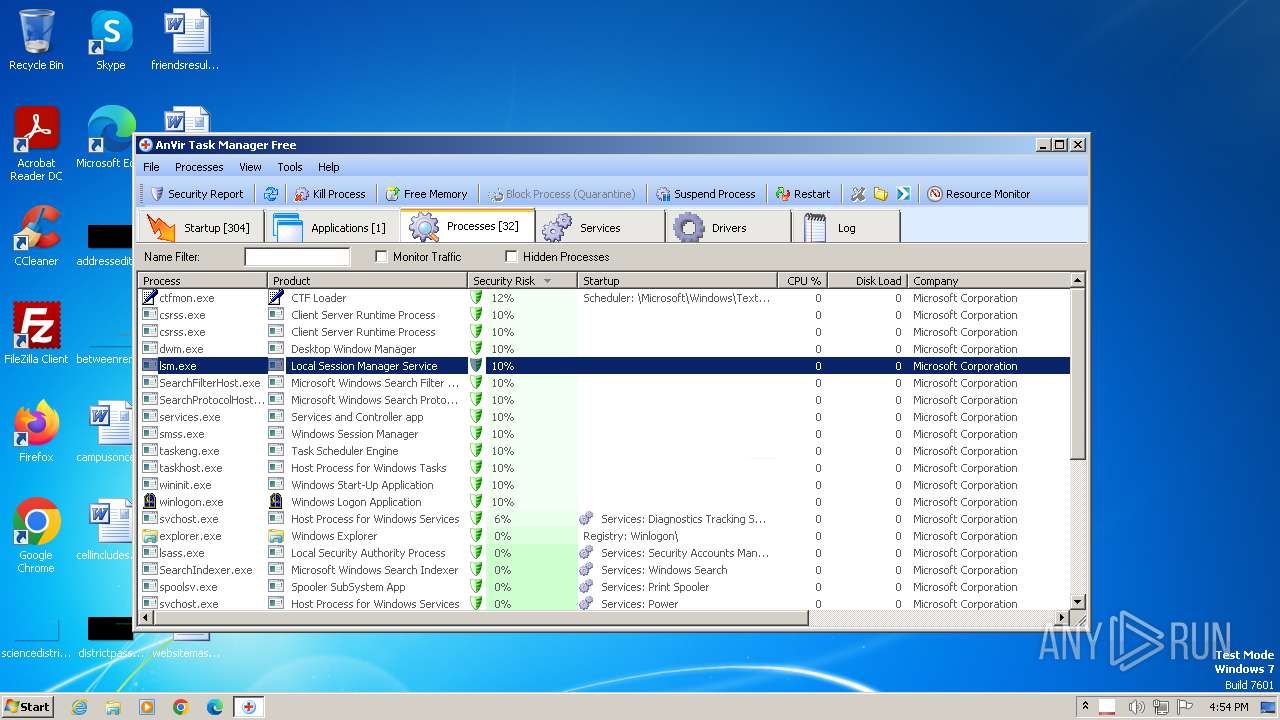Image resolution: width=1280 pixels, height=720 pixels.
Task: Open the Resource Monitor
Action: tap(978, 194)
